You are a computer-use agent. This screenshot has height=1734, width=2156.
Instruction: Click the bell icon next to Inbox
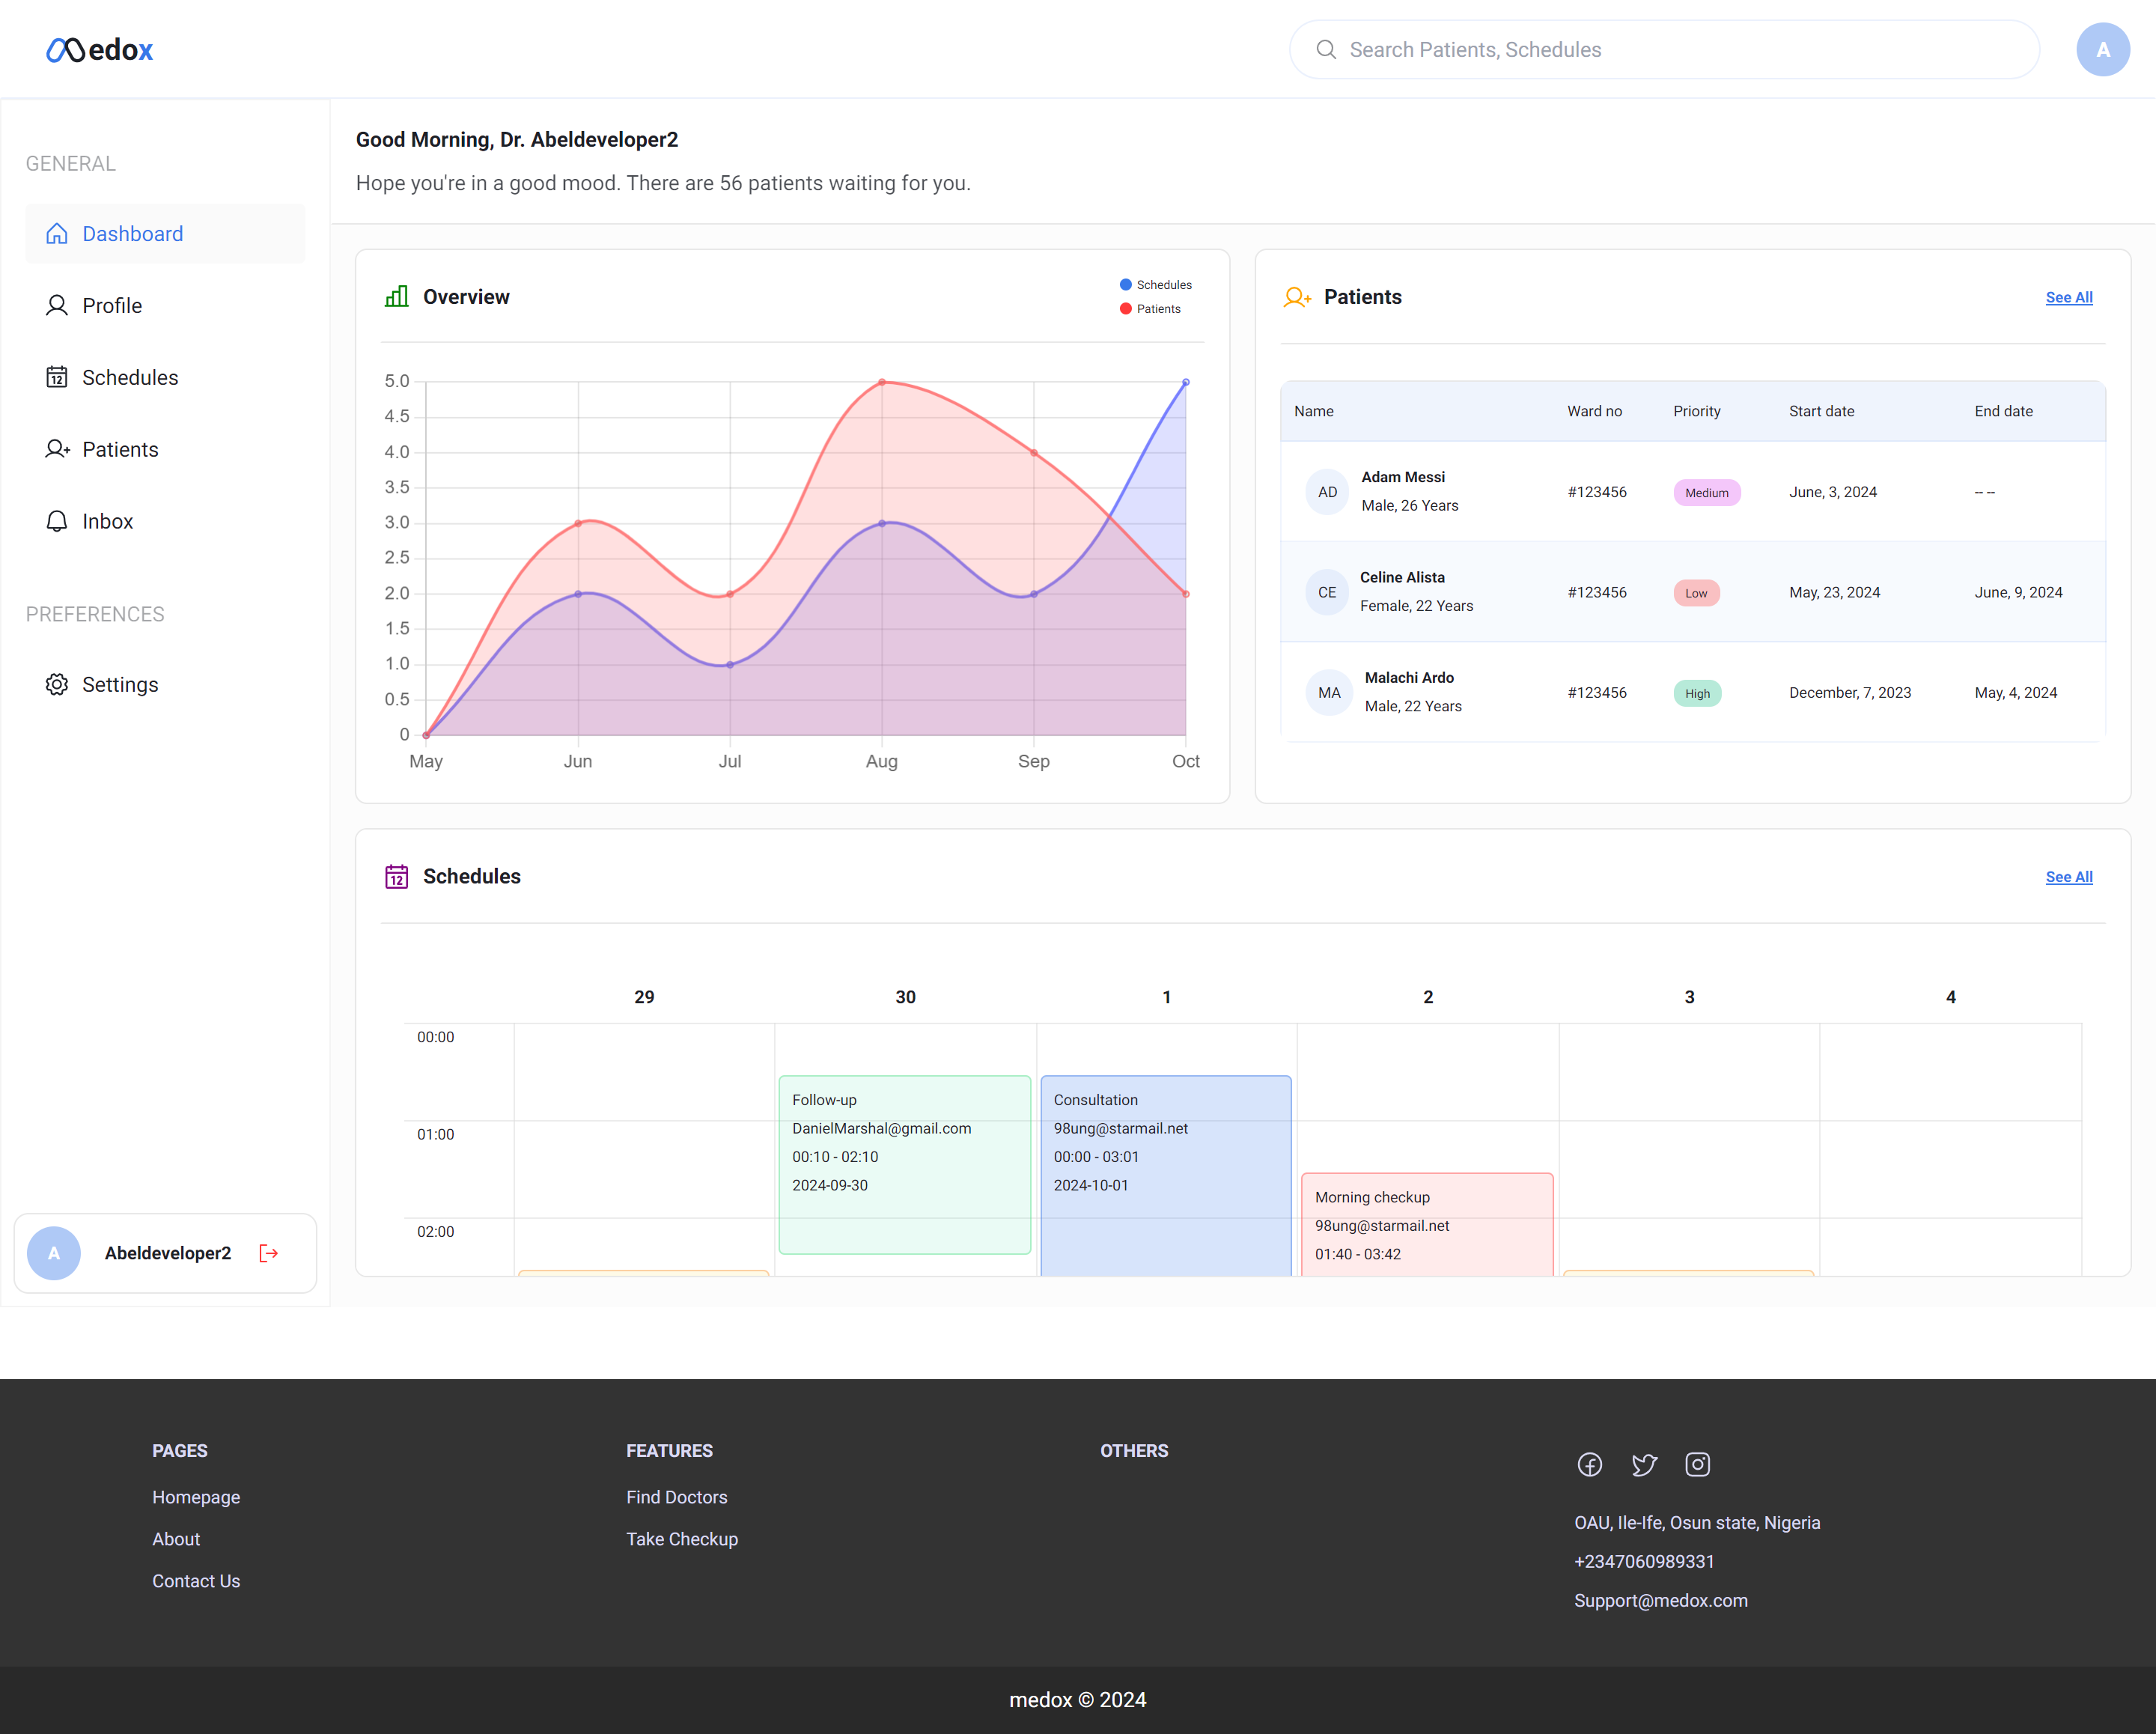coord(57,521)
